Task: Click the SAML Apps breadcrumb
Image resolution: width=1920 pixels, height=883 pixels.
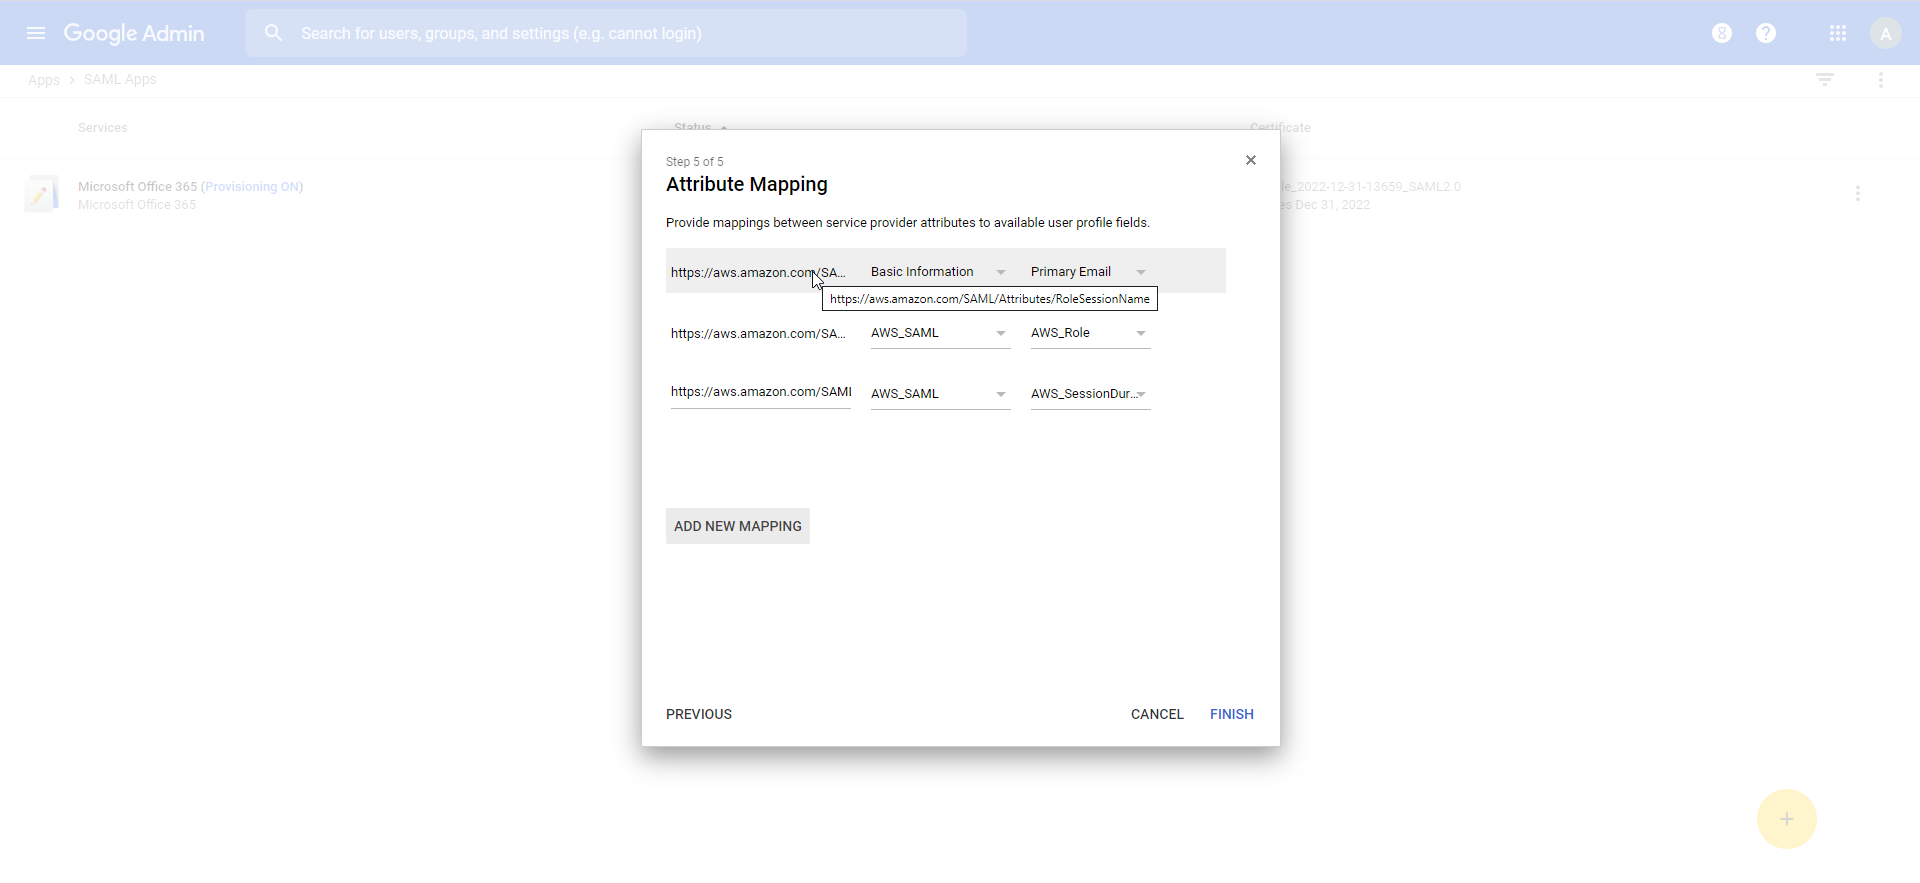Action: (x=120, y=80)
